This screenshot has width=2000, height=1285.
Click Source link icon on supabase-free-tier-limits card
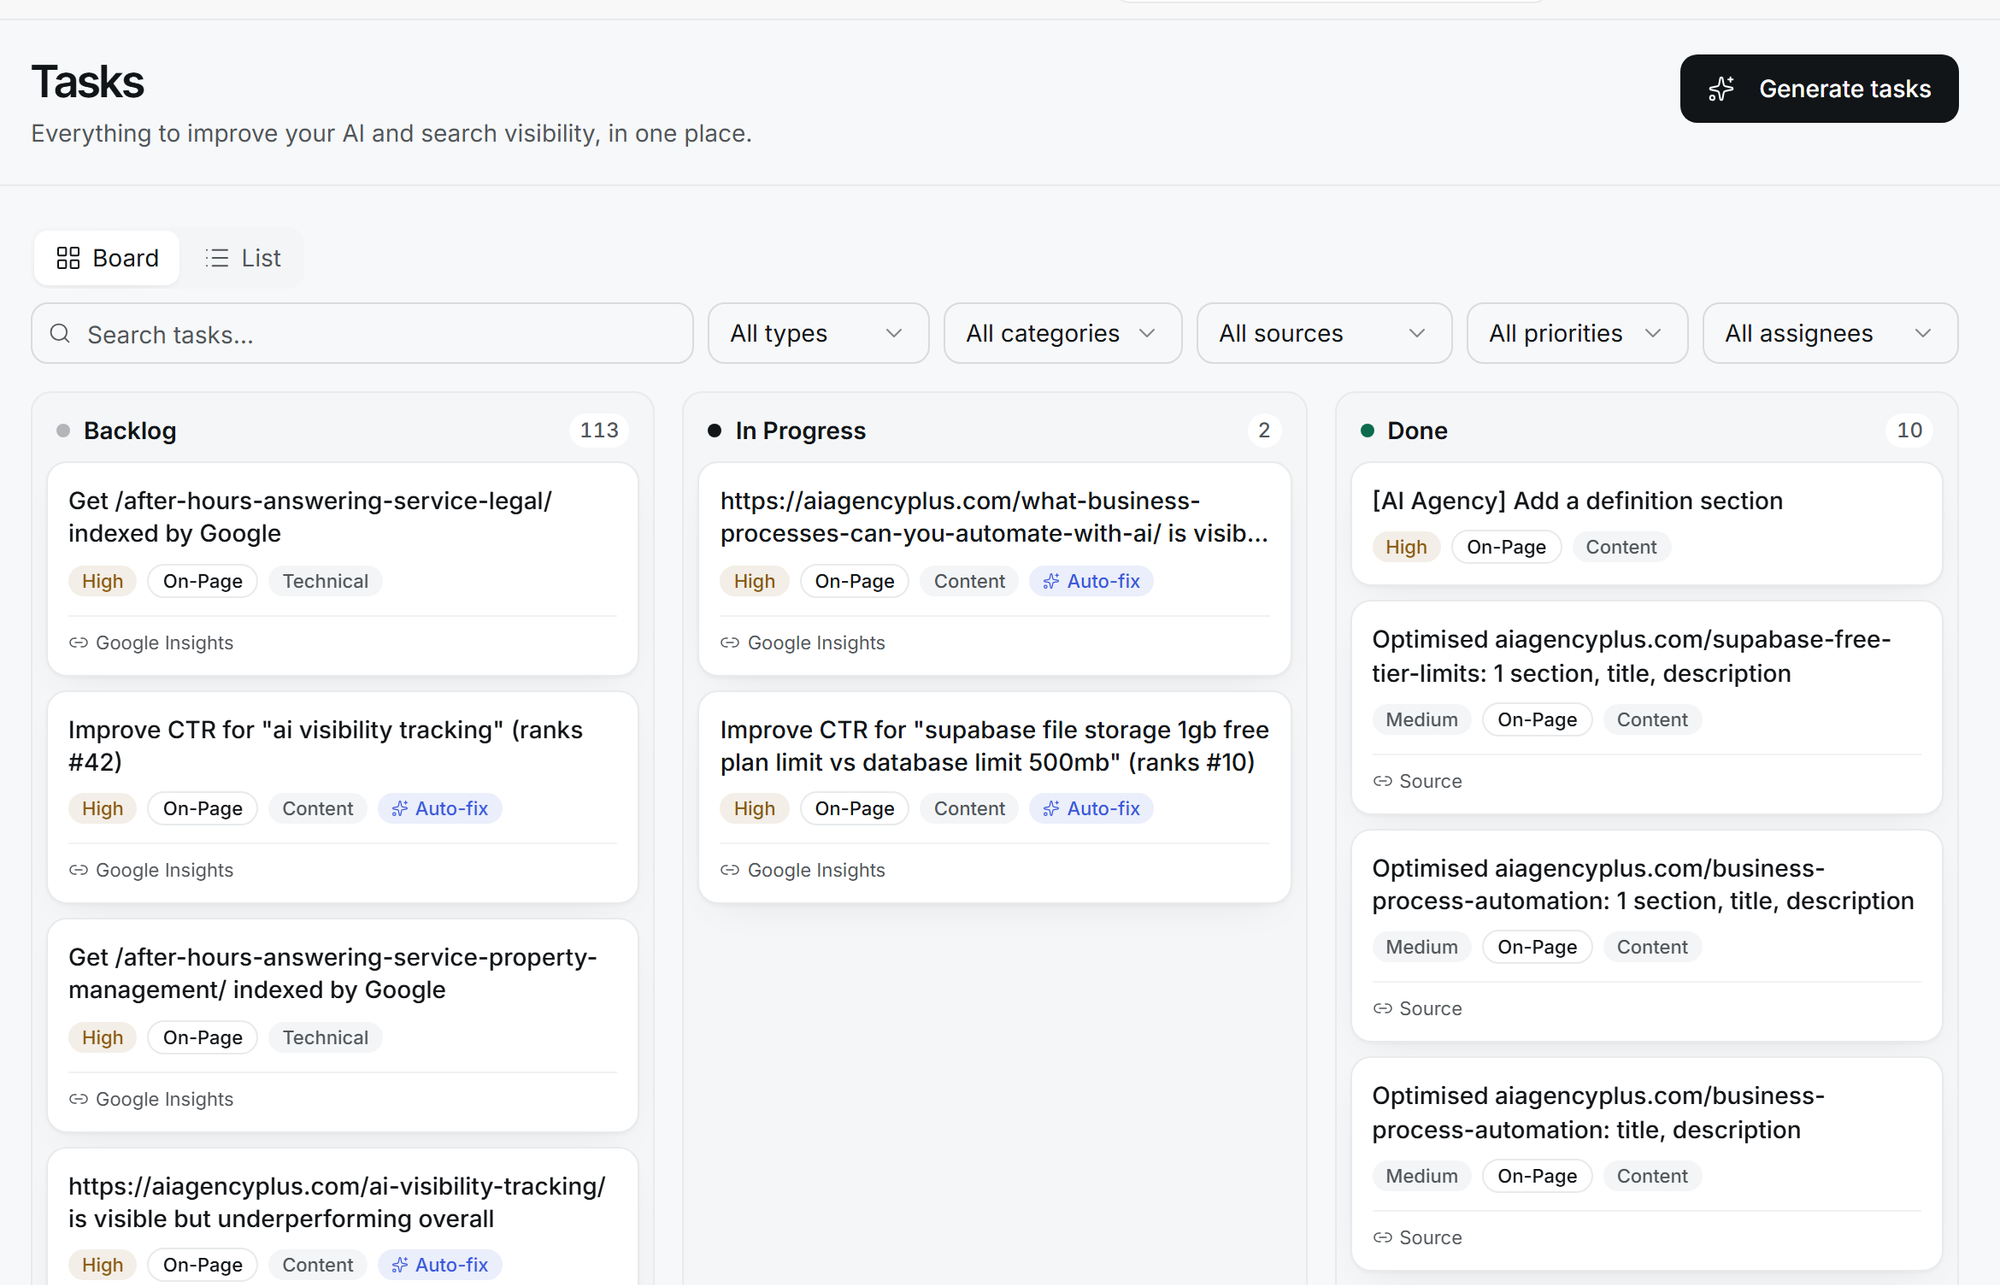(1382, 781)
